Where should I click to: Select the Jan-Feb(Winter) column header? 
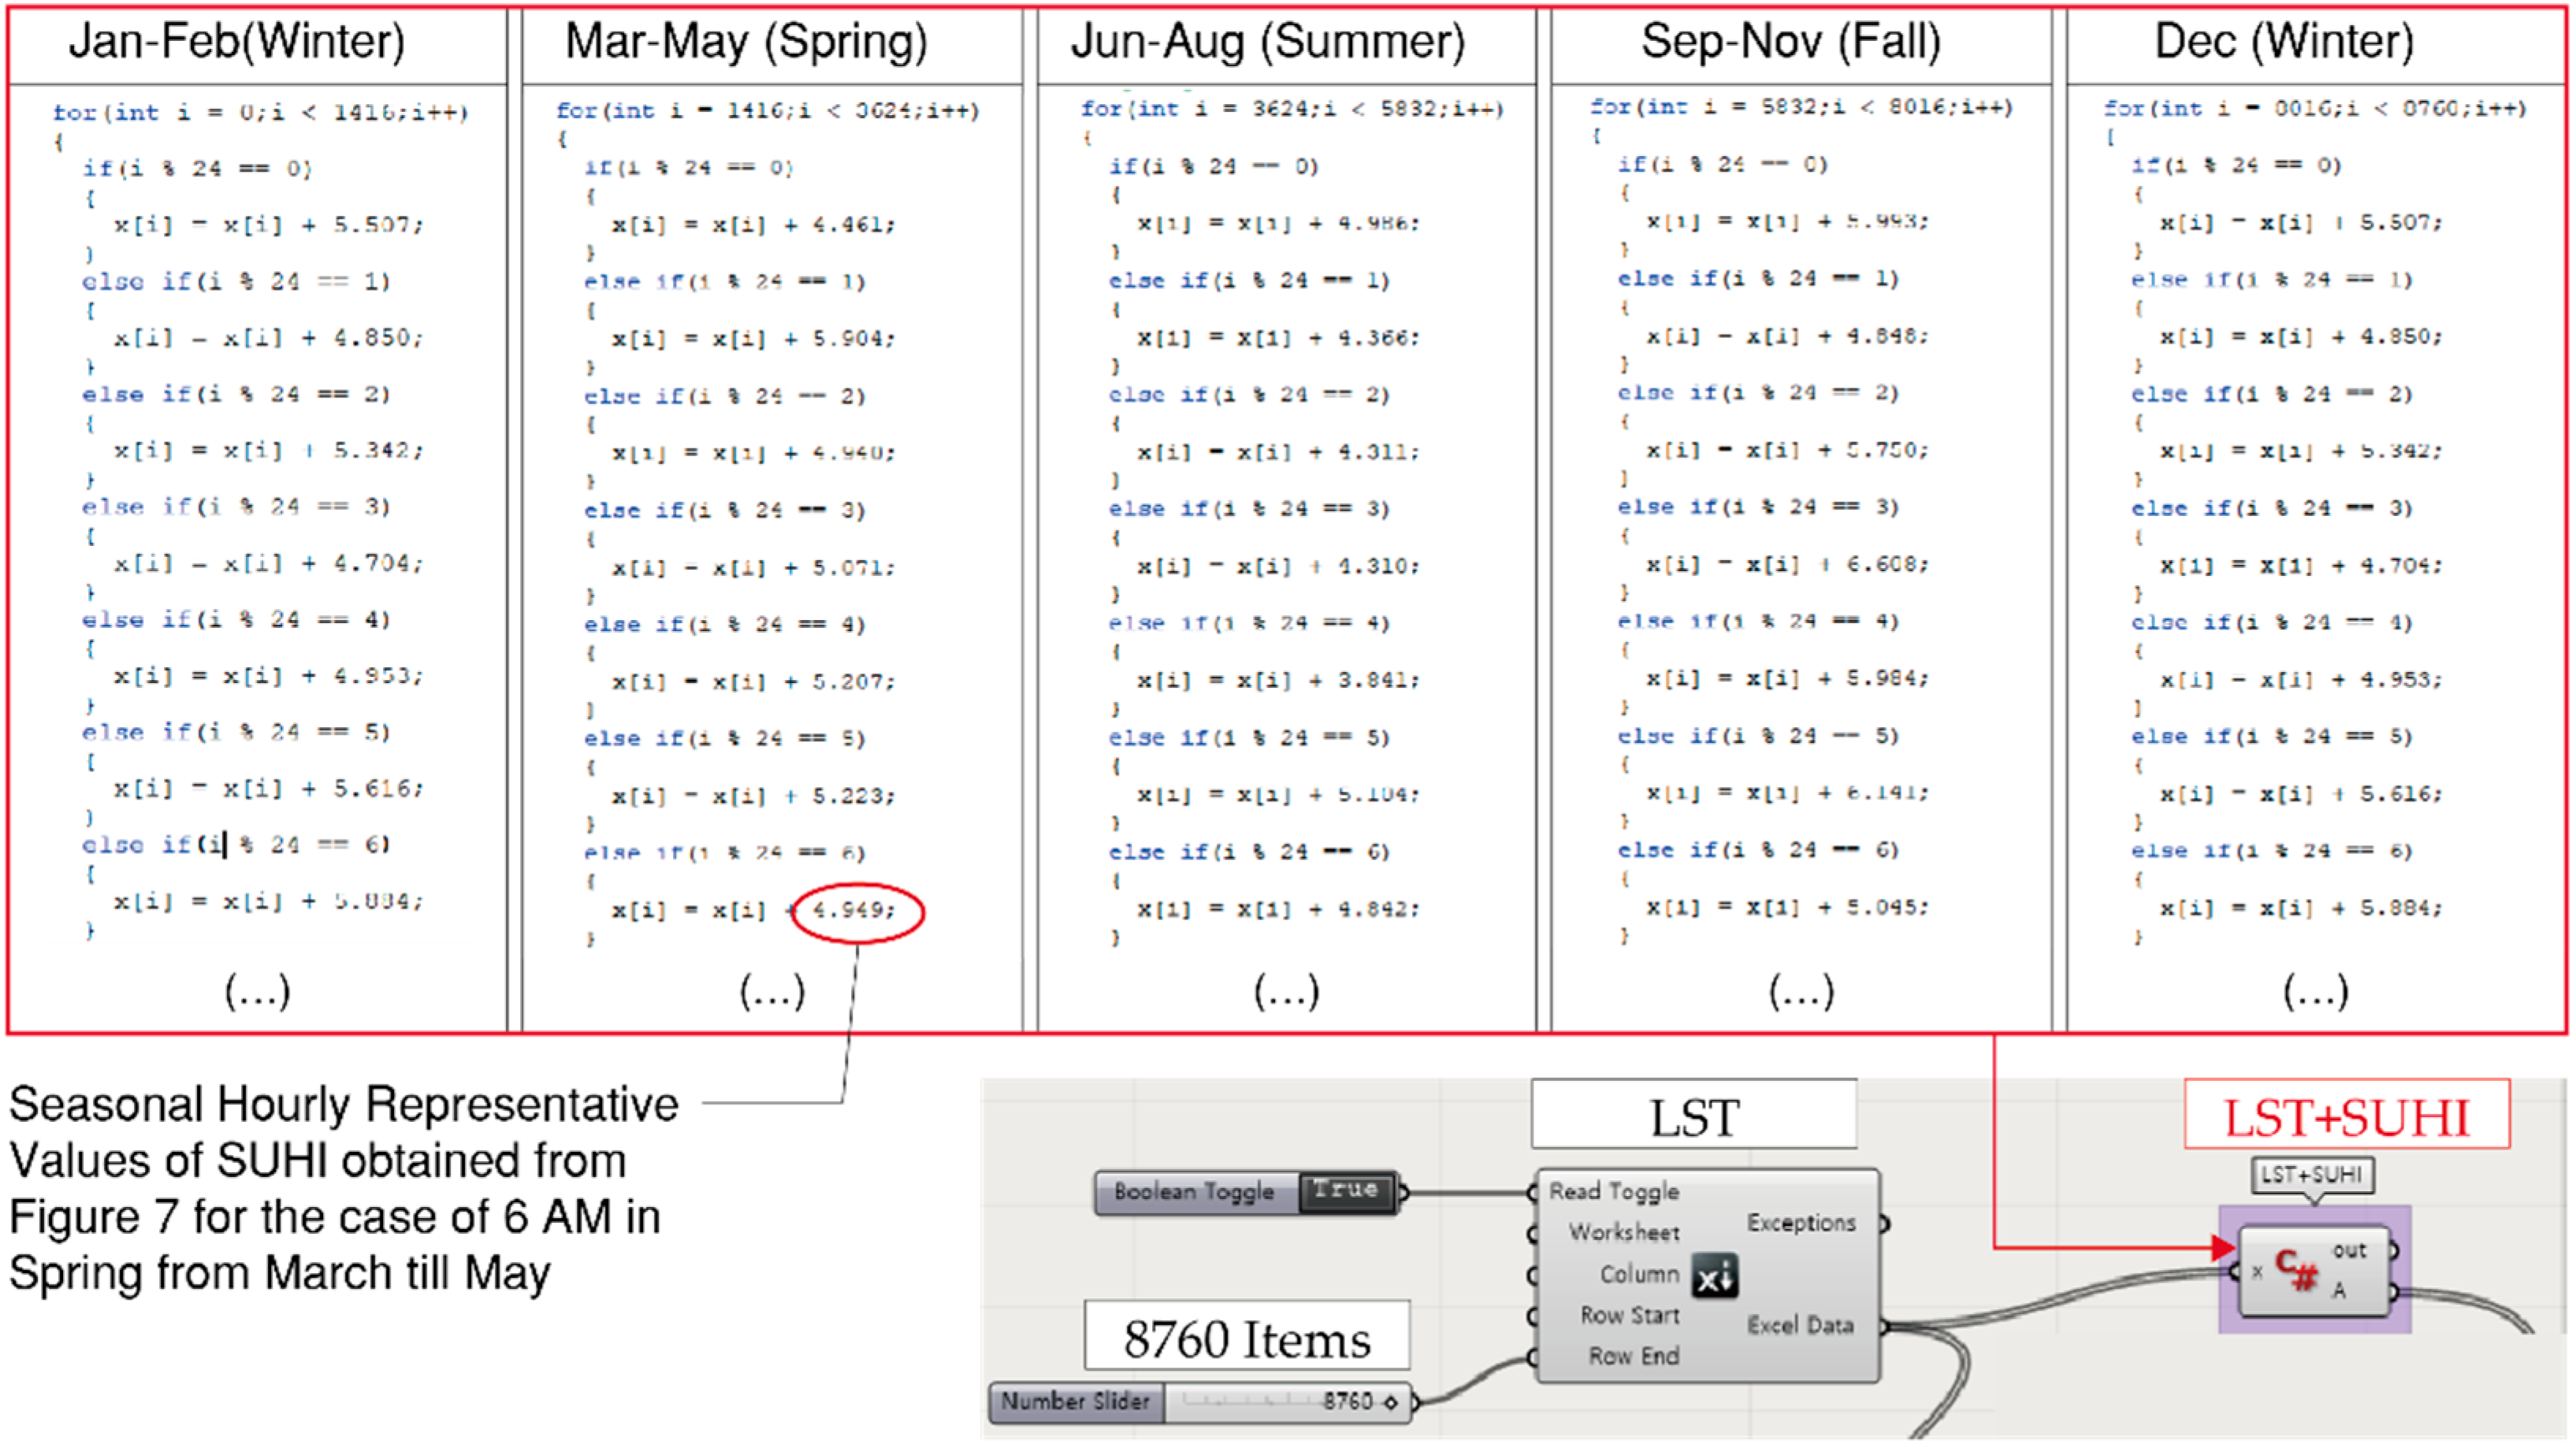point(237,42)
